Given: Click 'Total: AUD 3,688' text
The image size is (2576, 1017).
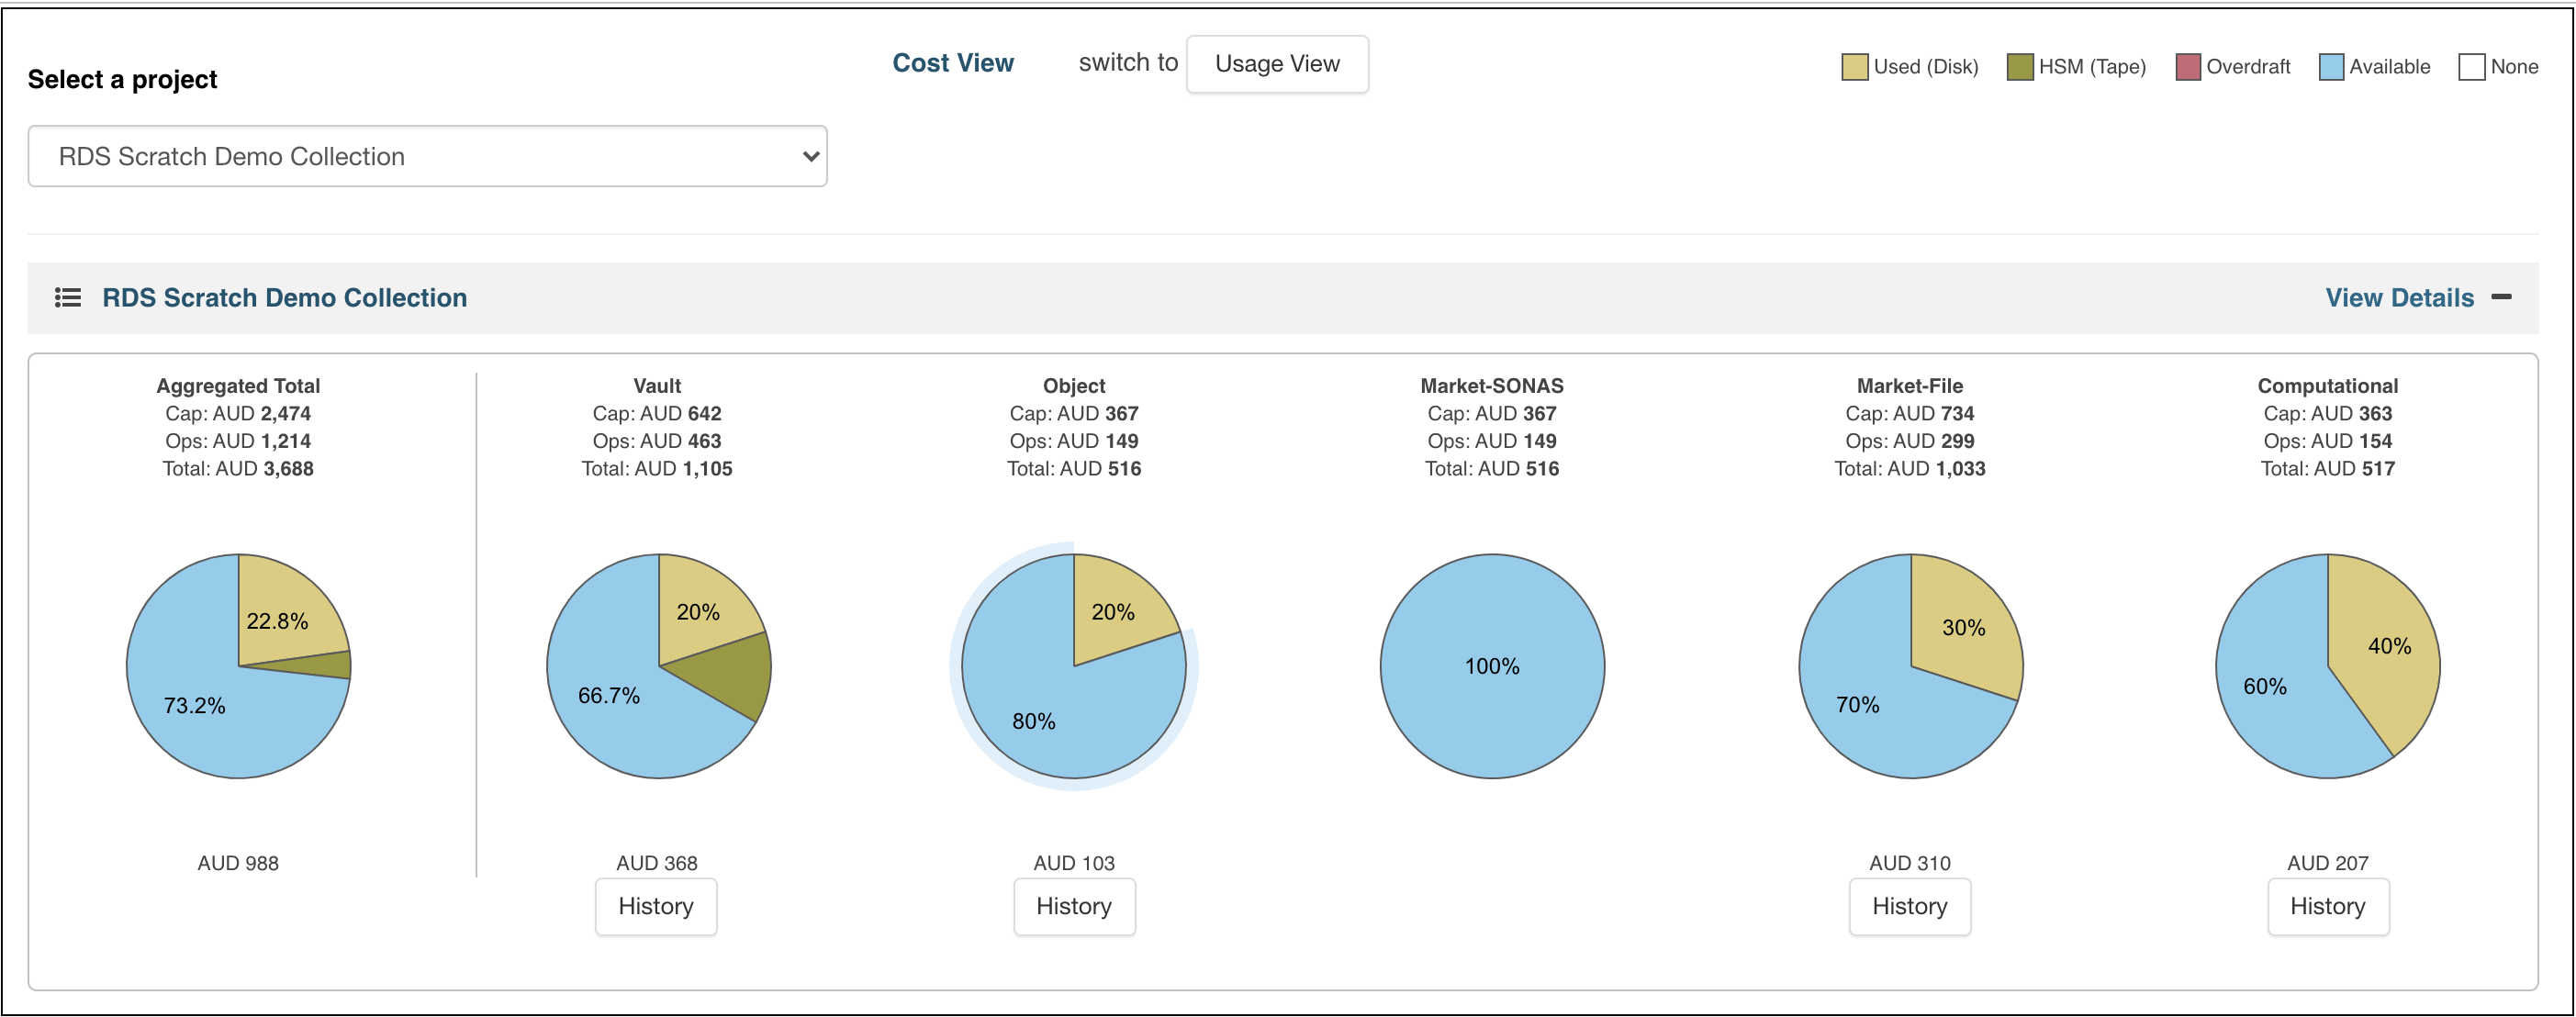Looking at the screenshot, I should point(238,469).
